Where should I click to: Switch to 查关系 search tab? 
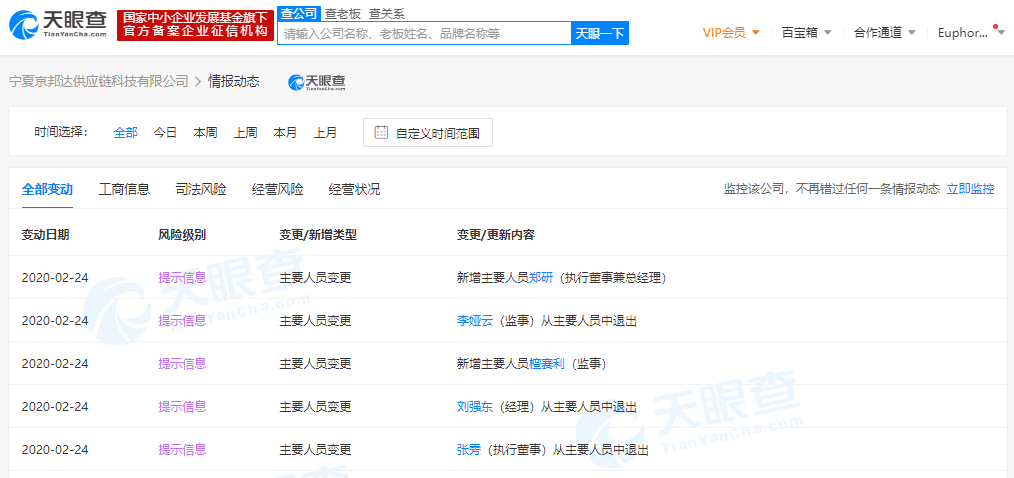(x=386, y=13)
